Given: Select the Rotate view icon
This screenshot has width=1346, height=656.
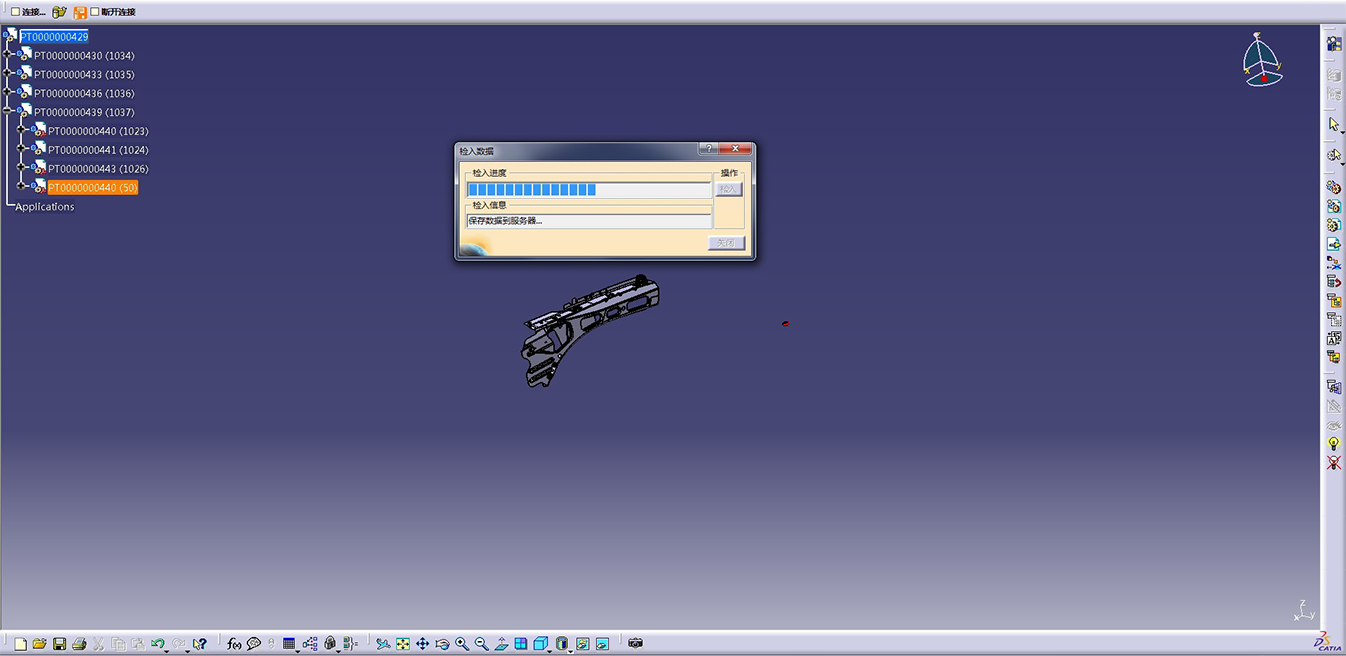Looking at the screenshot, I should coord(442,644).
